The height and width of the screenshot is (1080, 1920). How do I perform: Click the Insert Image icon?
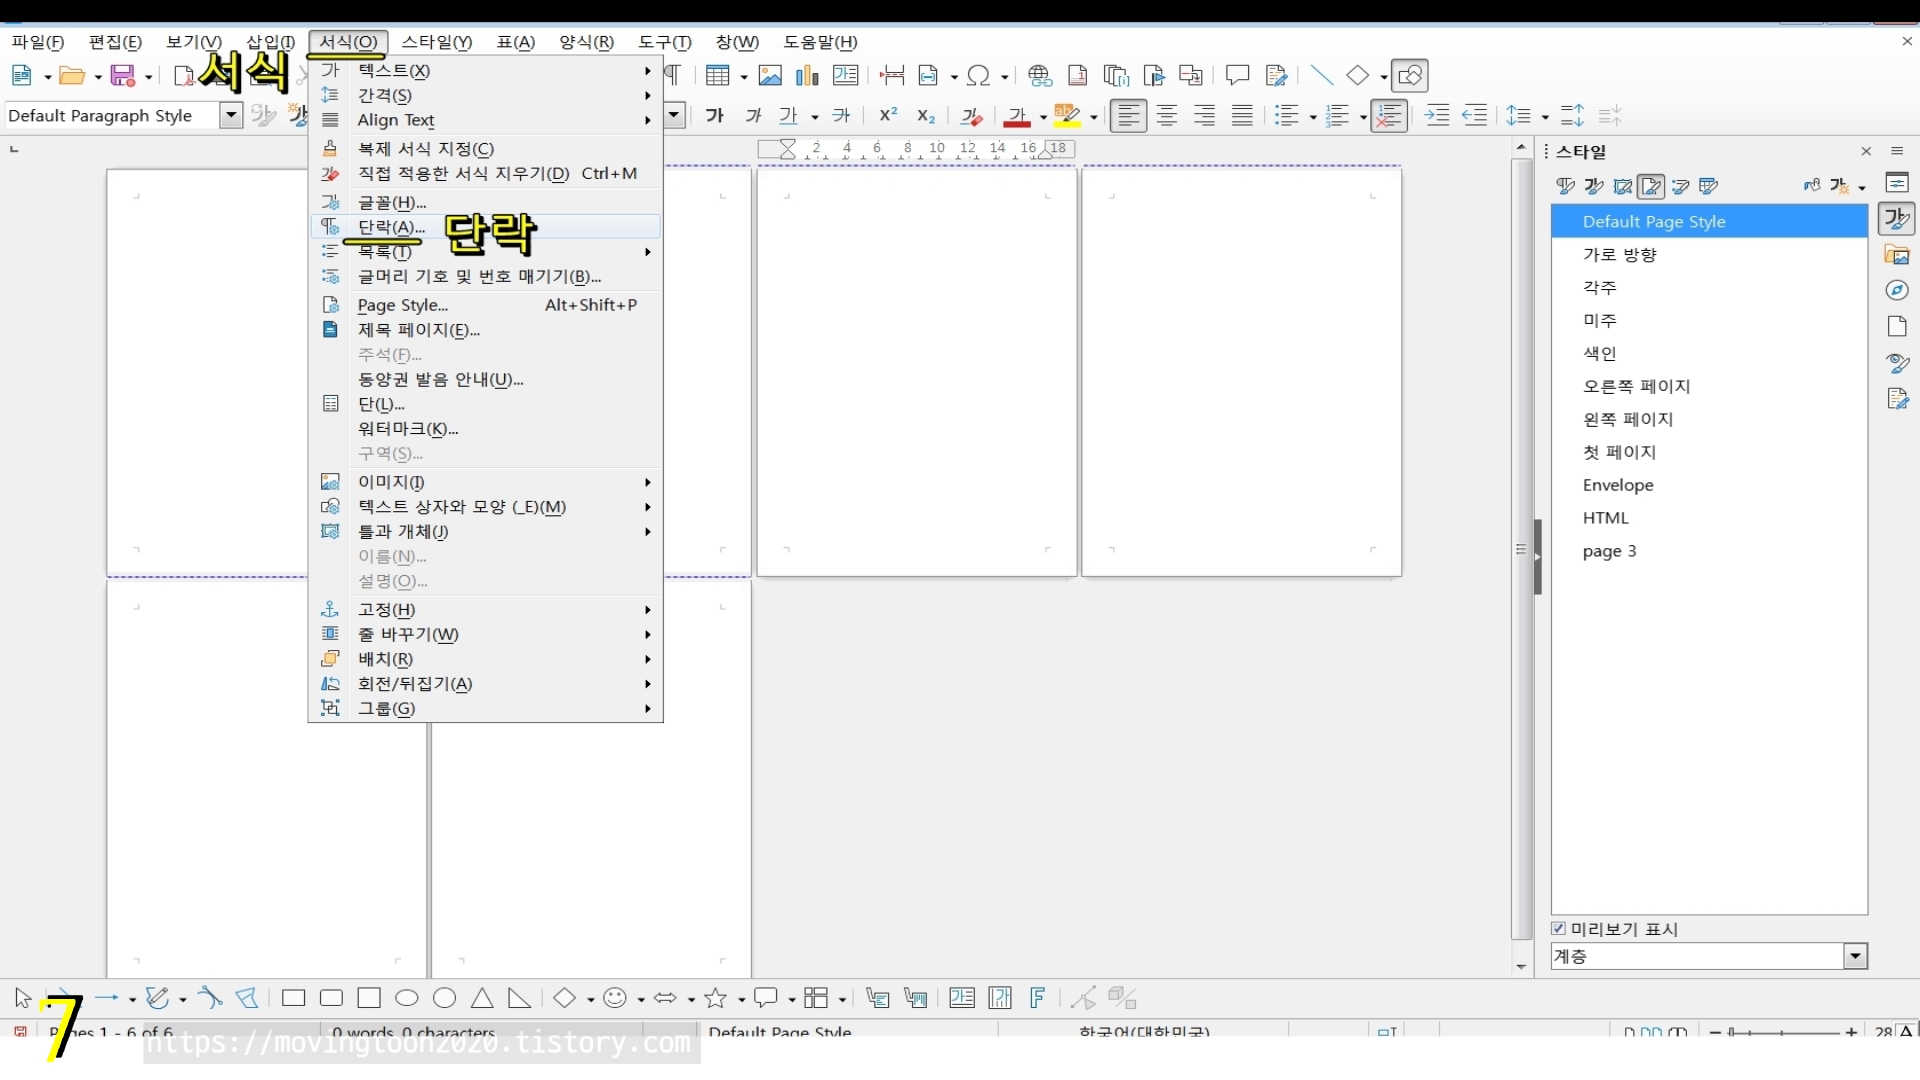point(770,76)
